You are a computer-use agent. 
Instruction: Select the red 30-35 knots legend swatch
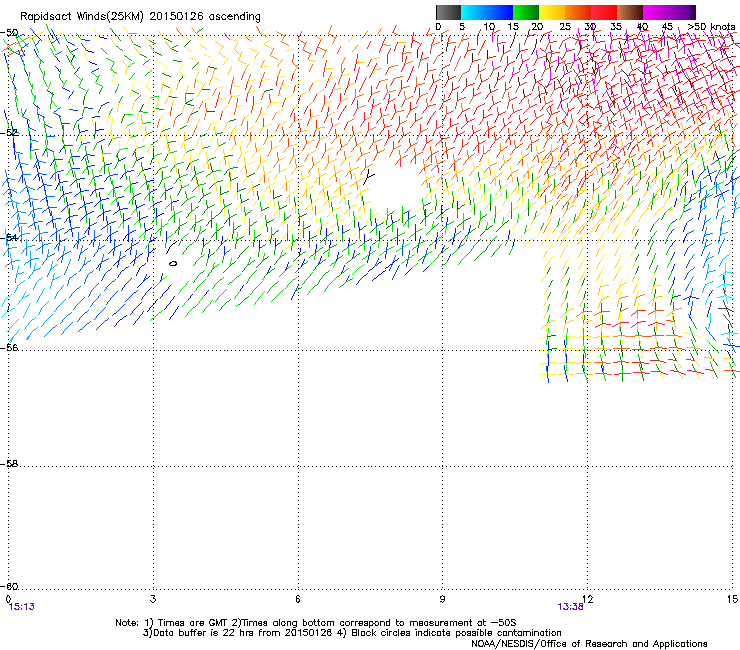pyautogui.click(x=604, y=12)
